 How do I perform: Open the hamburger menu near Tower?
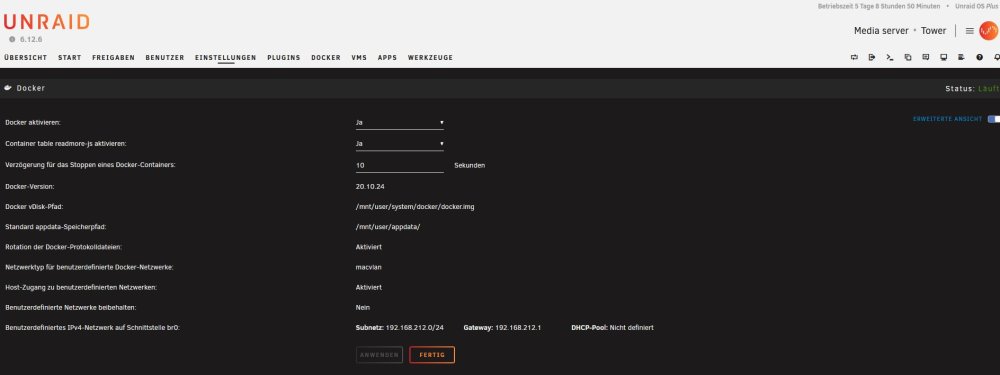[x=969, y=31]
